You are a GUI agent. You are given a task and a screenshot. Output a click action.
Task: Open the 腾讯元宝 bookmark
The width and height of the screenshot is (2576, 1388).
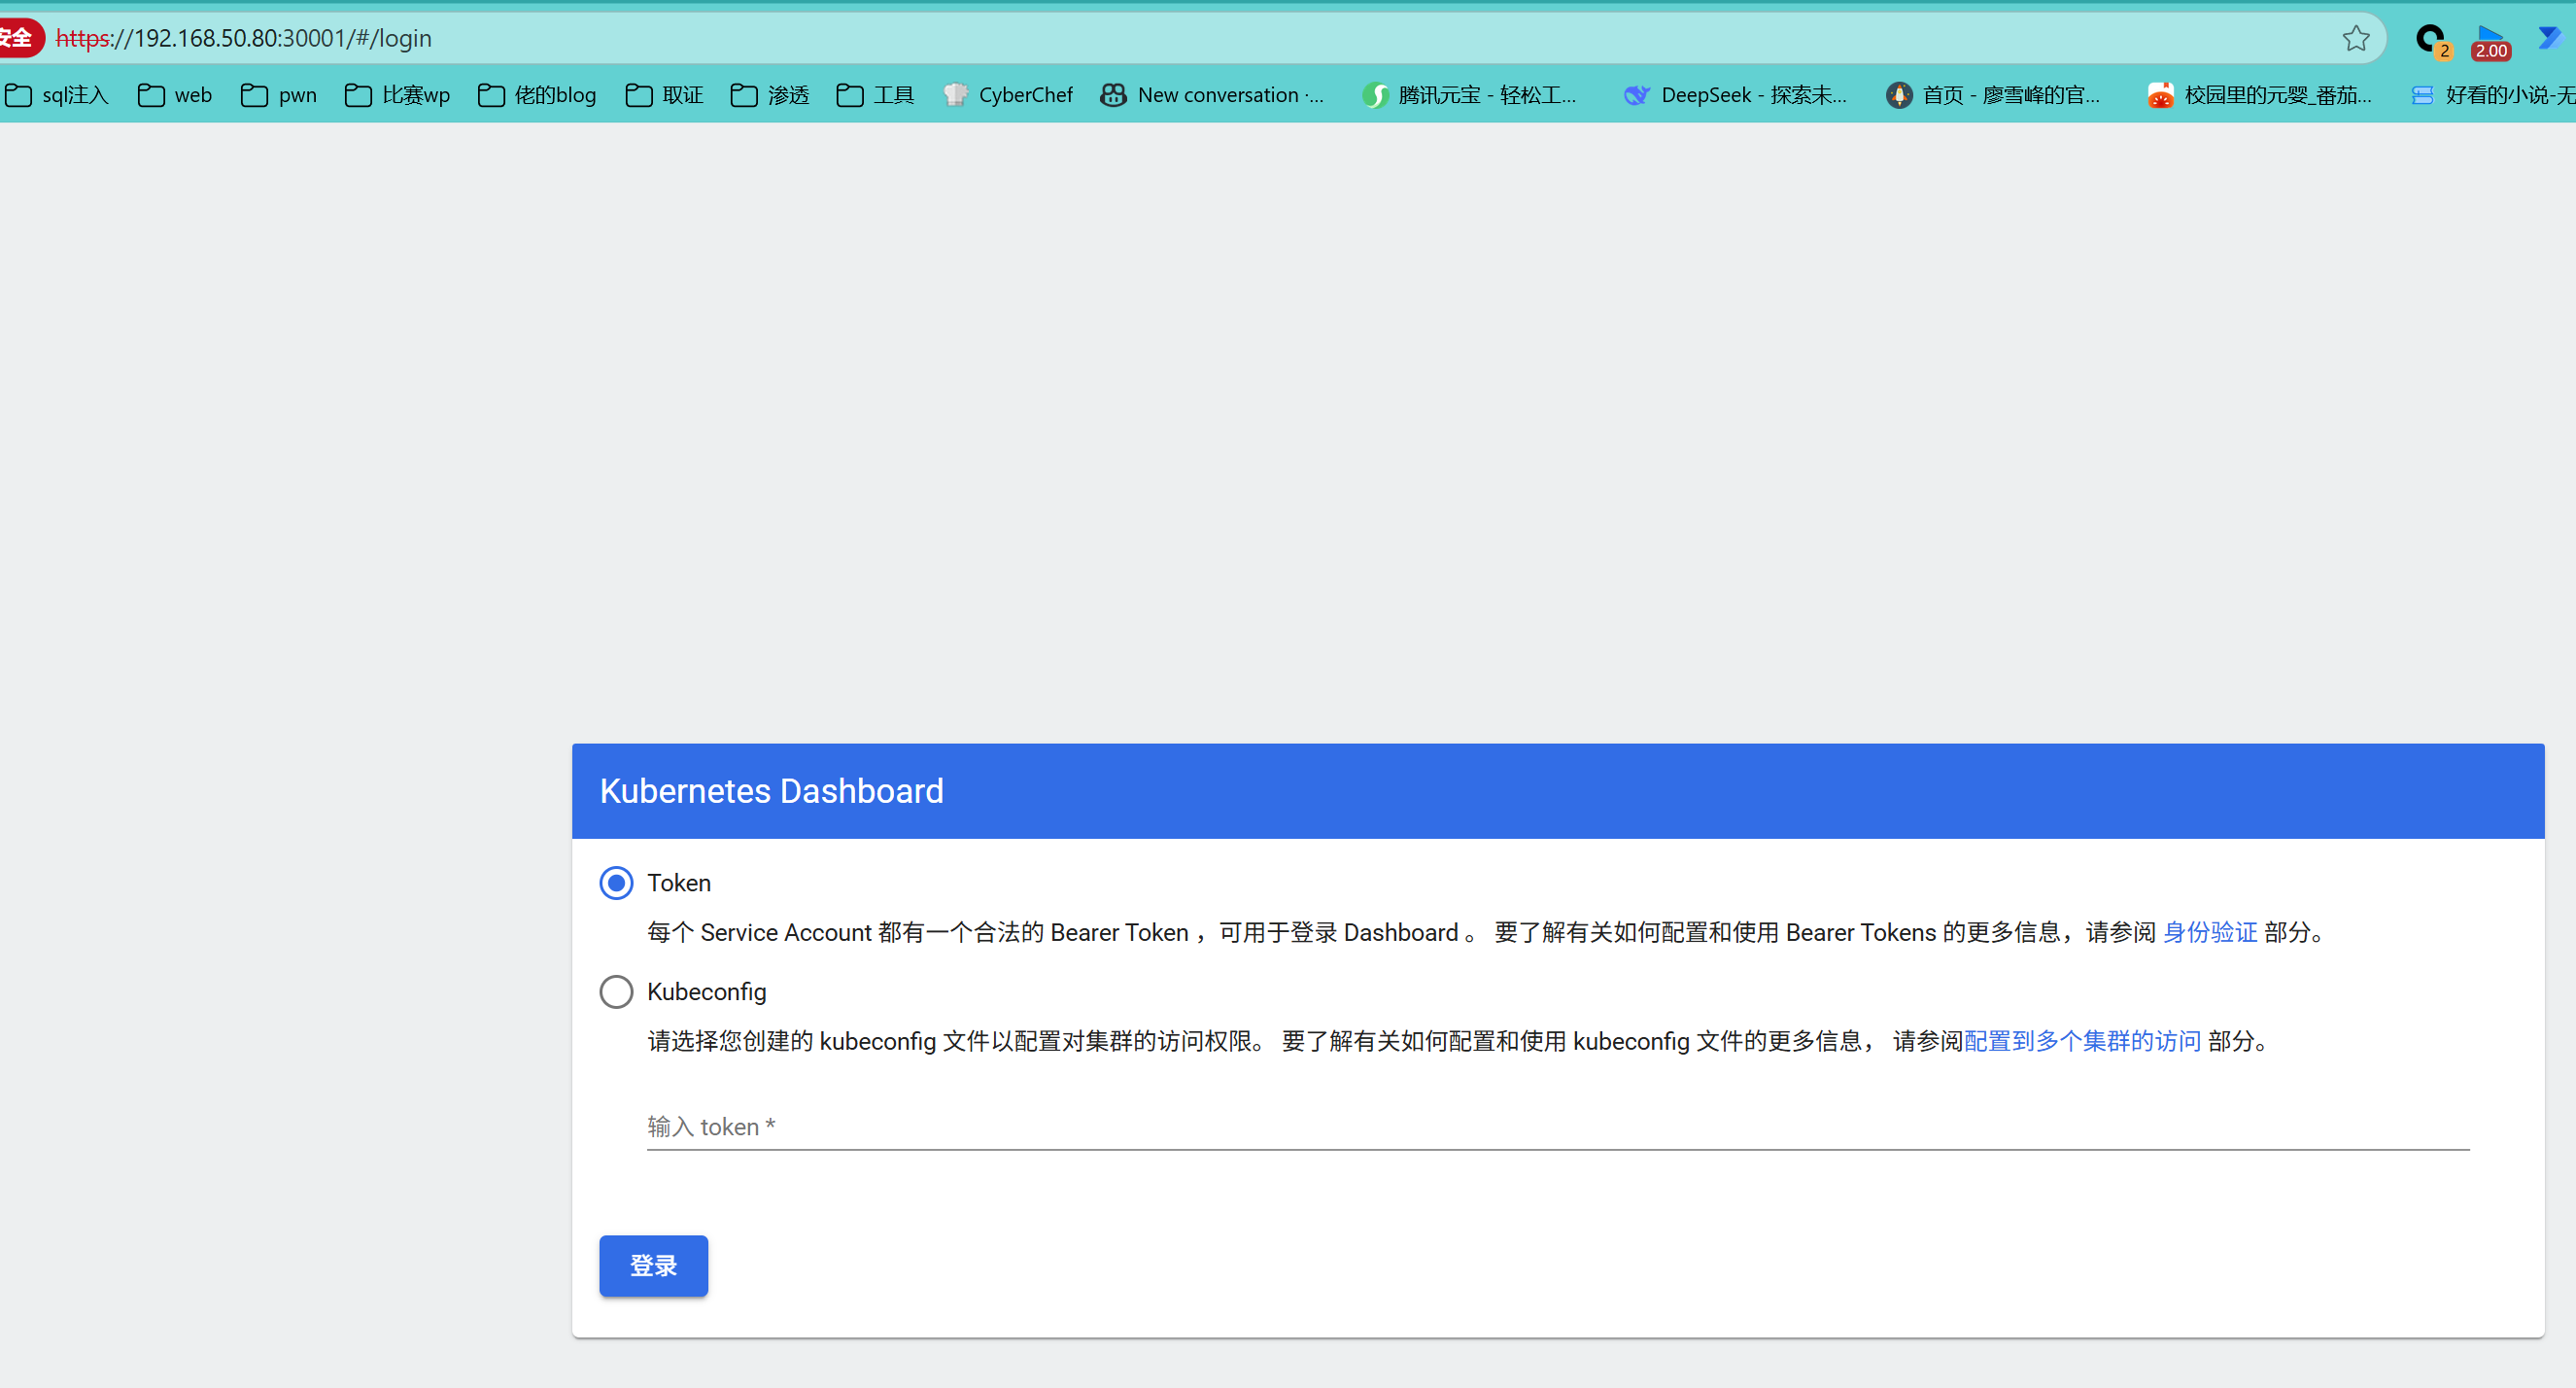coord(1469,95)
